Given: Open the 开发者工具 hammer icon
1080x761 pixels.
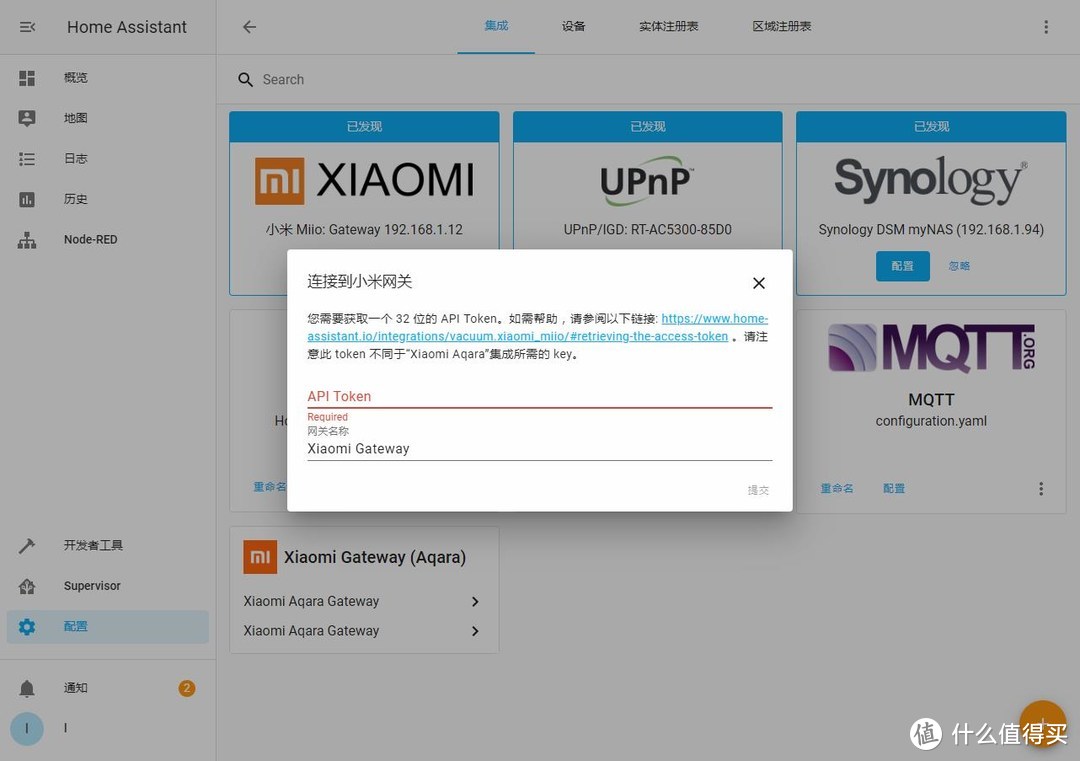Looking at the screenshot, I should (27, 545).
